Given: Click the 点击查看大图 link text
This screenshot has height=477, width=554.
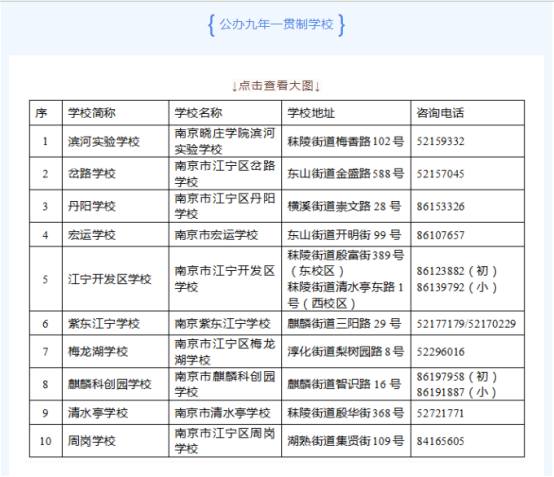Looking at the screenshot, I should click(276, 86).
